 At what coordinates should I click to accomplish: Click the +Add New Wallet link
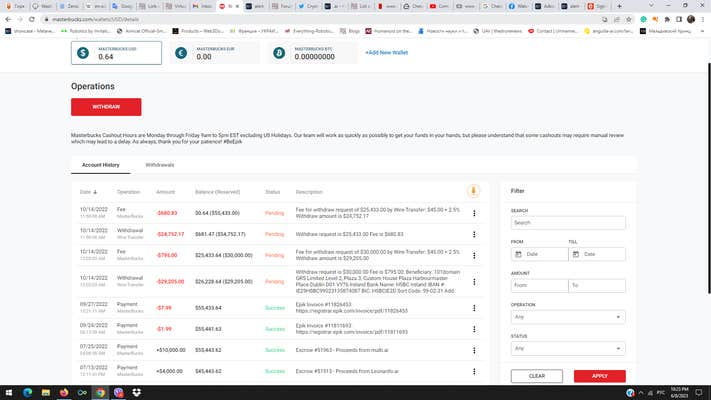(389, 52)
